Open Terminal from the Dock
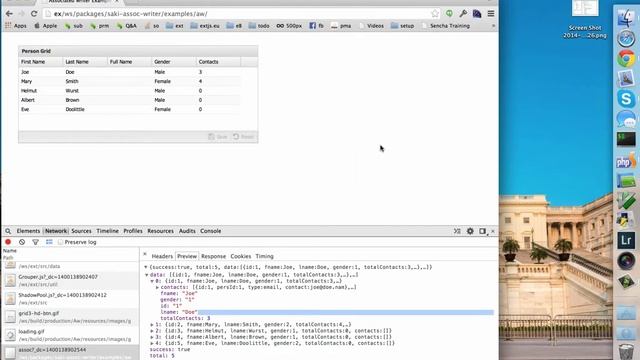This screenshot has width=640, height=360. pyautogui.click(x=626, y=139)
